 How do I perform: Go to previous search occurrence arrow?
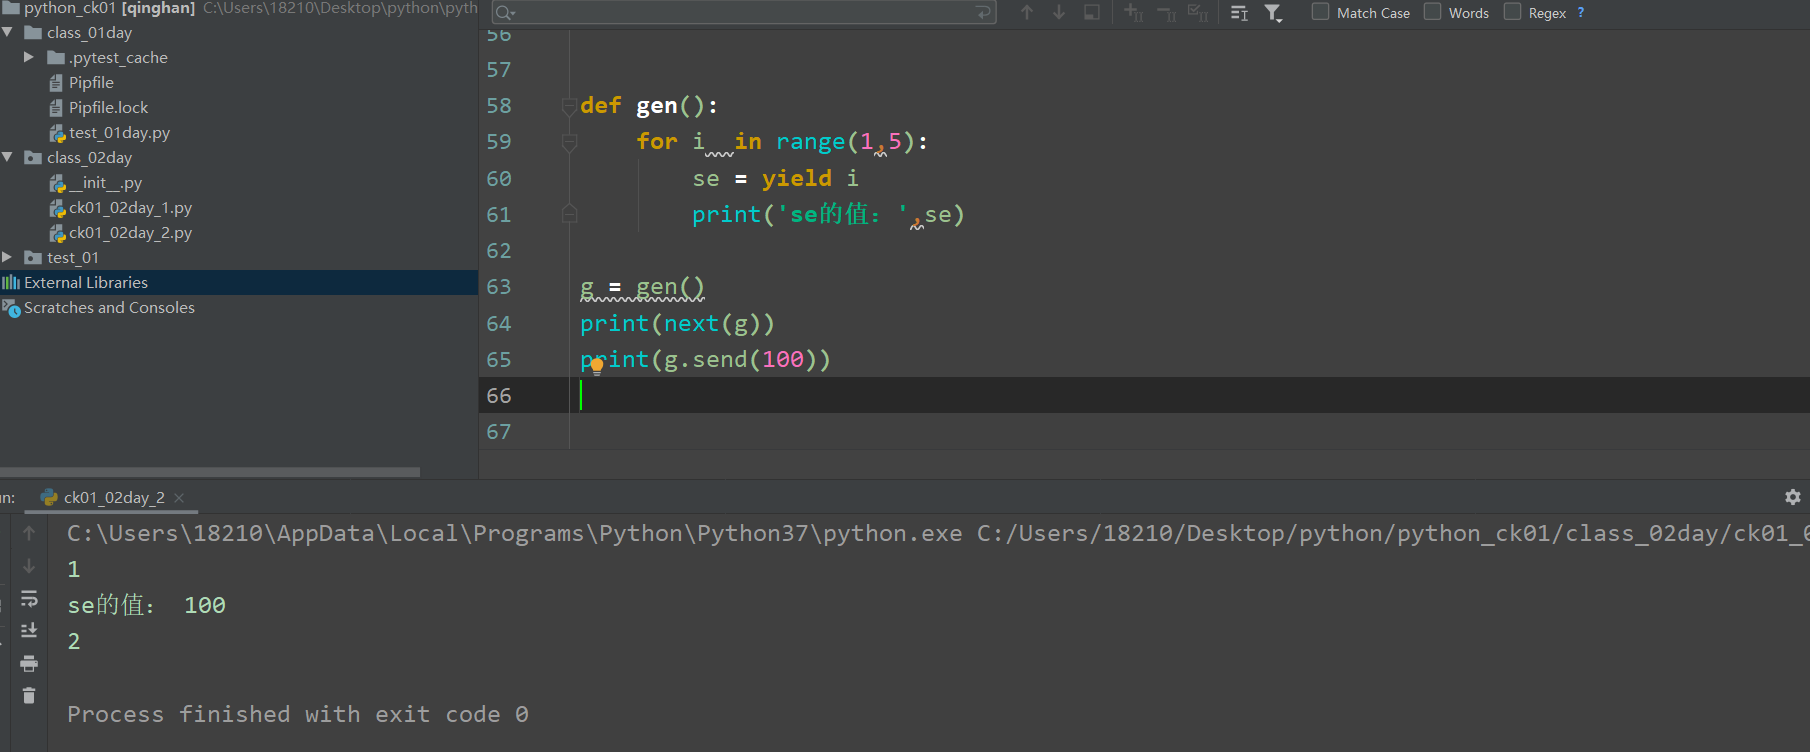[x=1027, y=12]
